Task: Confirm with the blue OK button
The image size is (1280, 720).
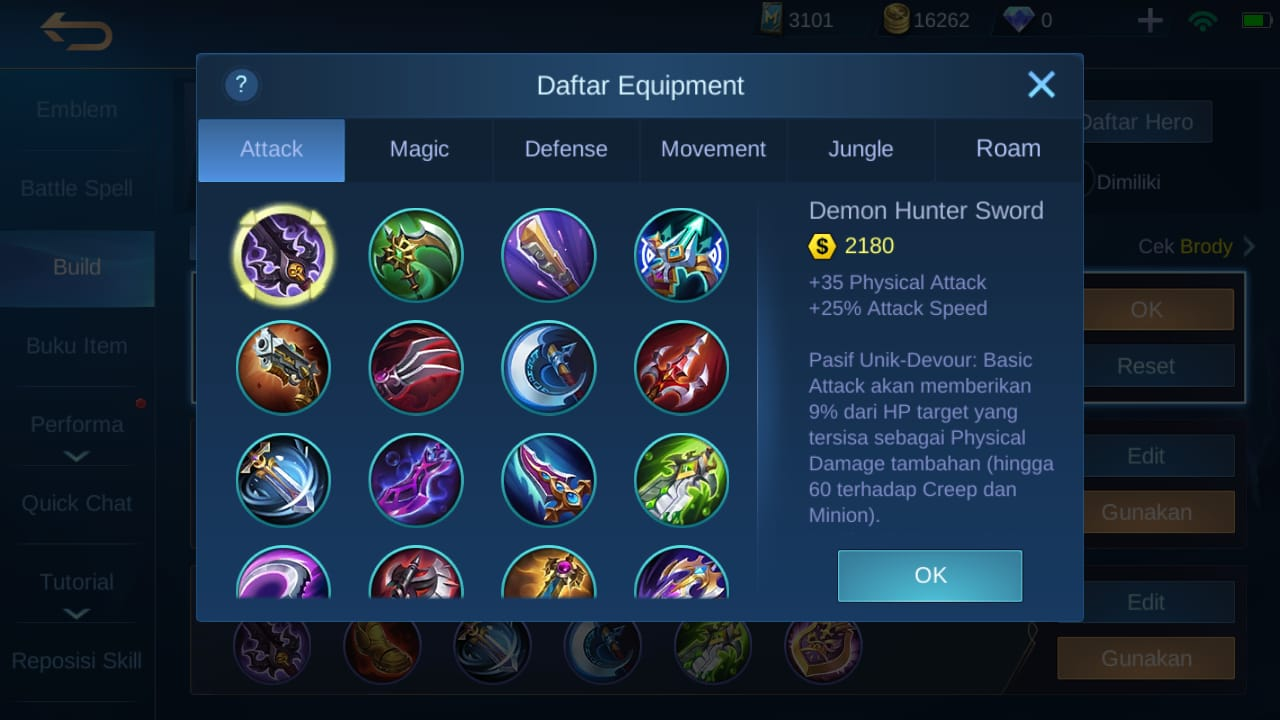Action: [x=930, y=575]
